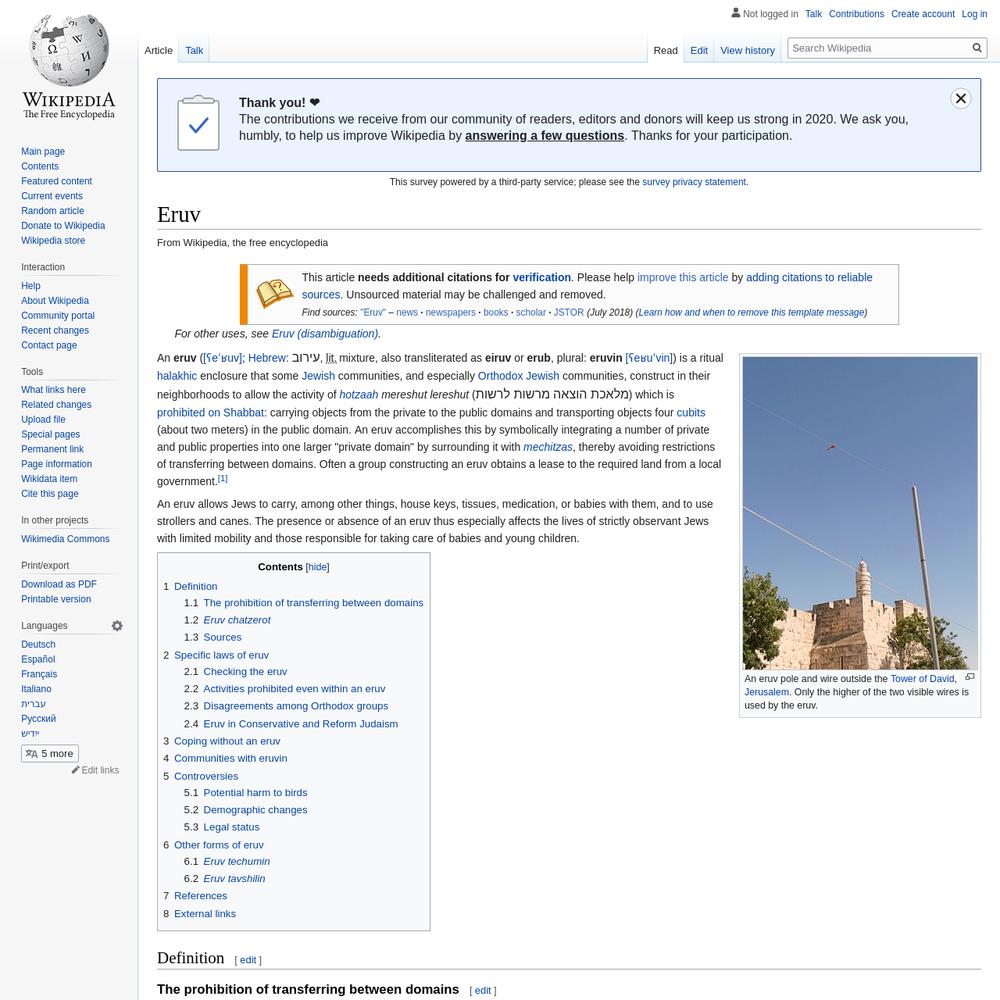
Task: Expand the 5 more languages button
Action: click(x=50, y=753)
